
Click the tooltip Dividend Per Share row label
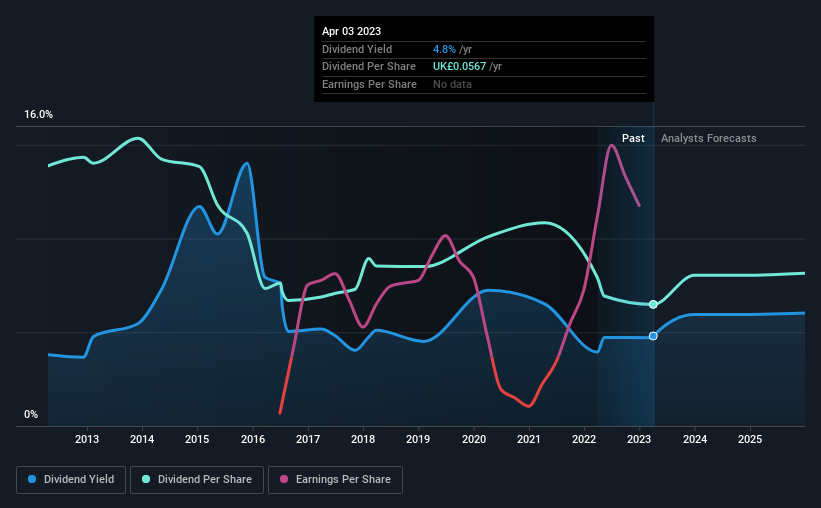[x=369, y=67]
